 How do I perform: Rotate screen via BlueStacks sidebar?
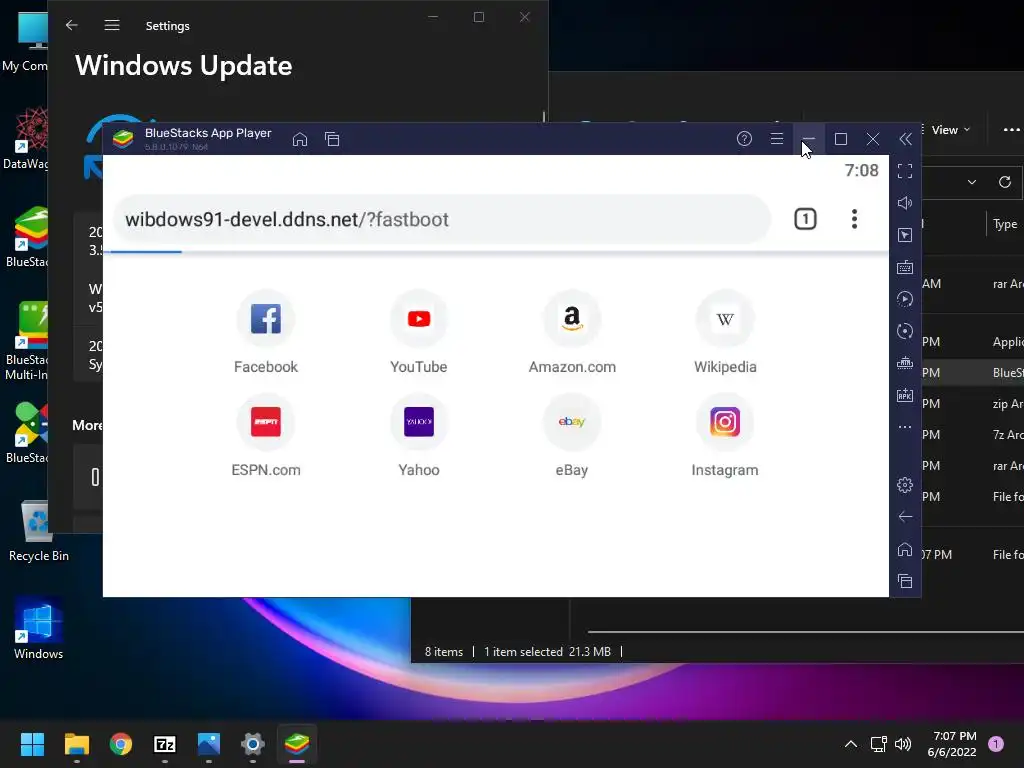(905, 331)
